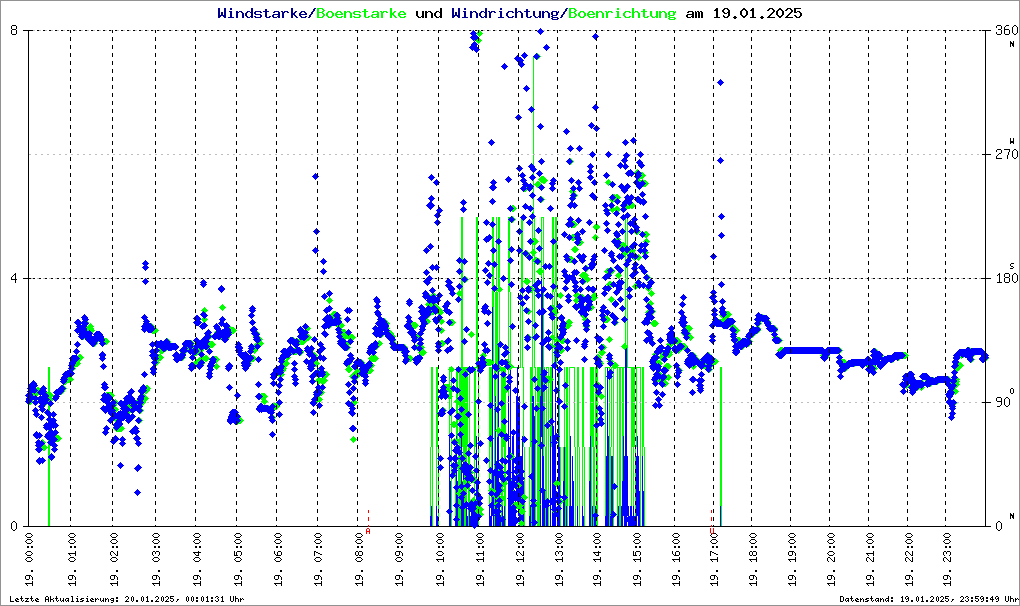The width and height of the screenshot is (1020, 606).
Task: Click the '270' west direction axis label
Action: click(1006, 155)
